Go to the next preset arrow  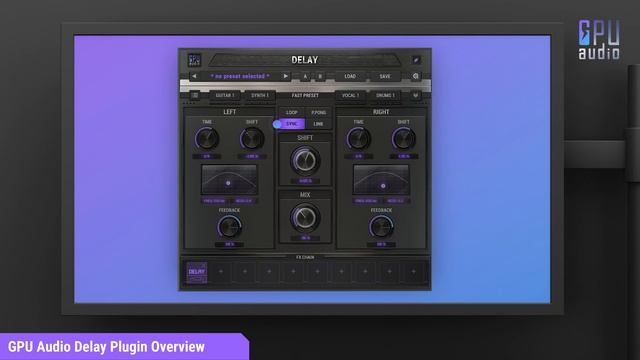[285, 76]
